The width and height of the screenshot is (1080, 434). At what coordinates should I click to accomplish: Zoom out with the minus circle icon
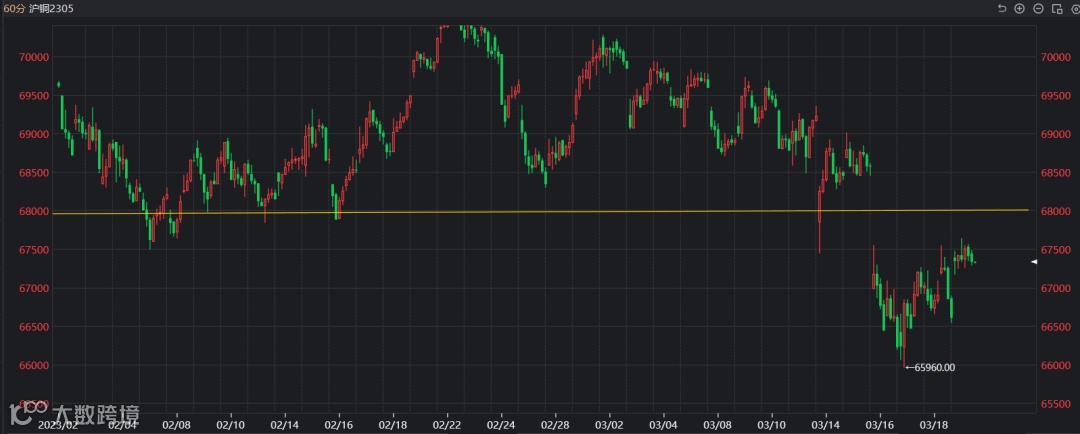tap(1039, 9)
